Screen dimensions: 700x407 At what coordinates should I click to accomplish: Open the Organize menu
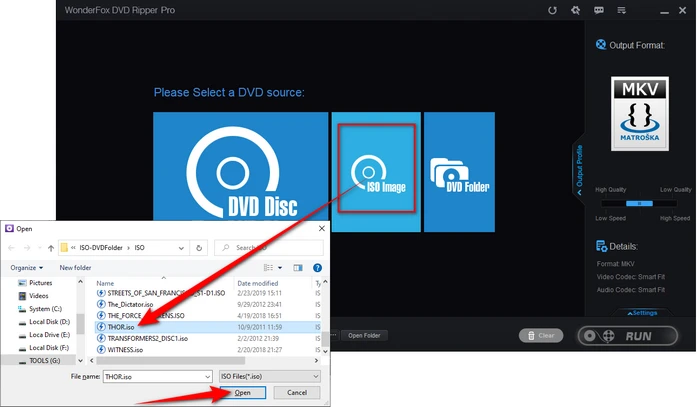[27, 268]
